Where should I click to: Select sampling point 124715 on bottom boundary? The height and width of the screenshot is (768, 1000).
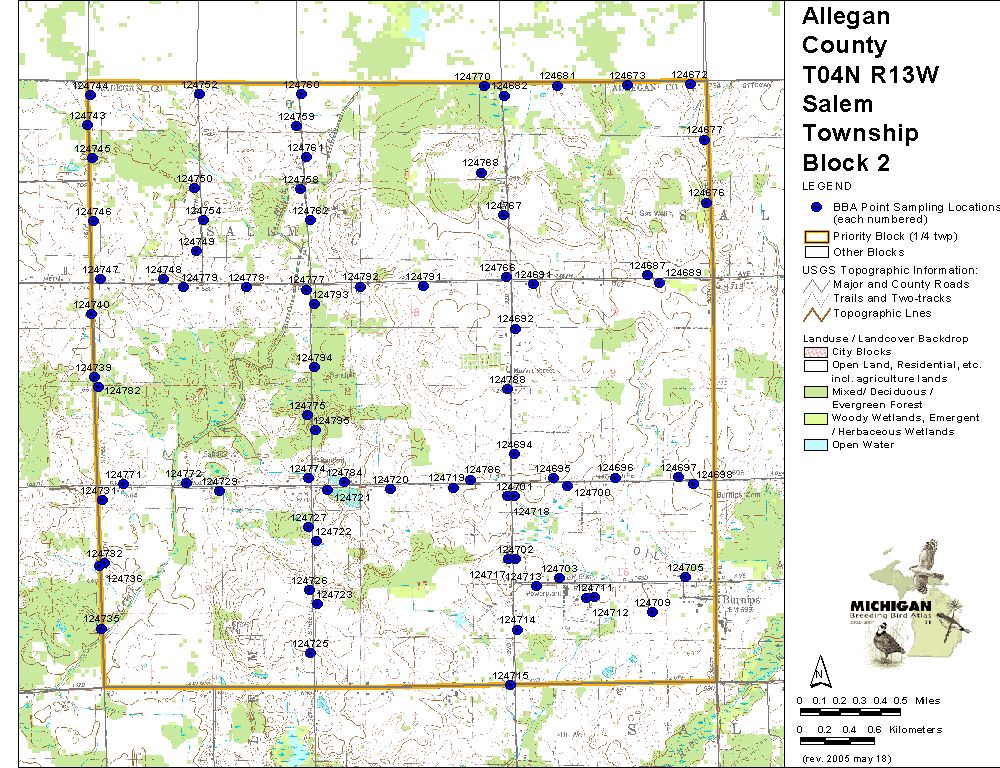coord(511,686)
